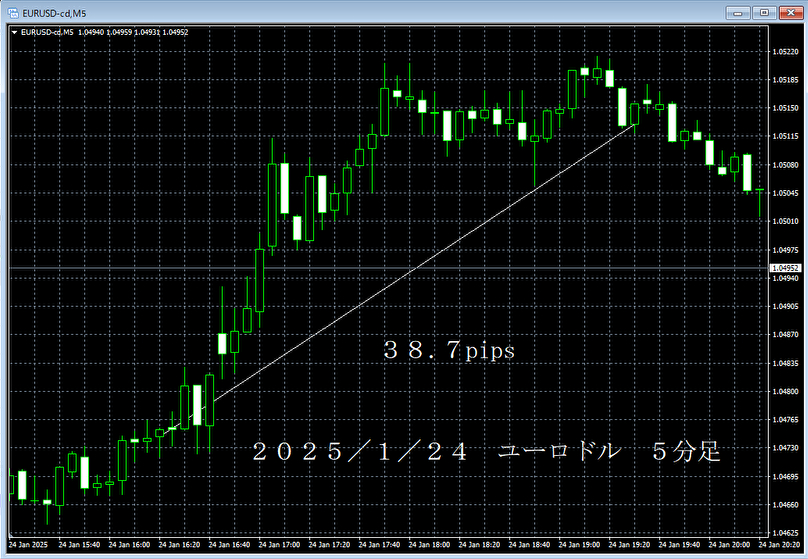Viewport: 808px width, 559px height.
Task: Click the 1.04625 price scale label
Action: [785, 533]
